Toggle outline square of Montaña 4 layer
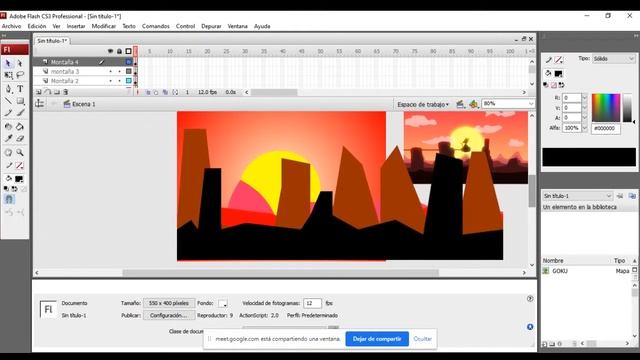 coord(129,62)
